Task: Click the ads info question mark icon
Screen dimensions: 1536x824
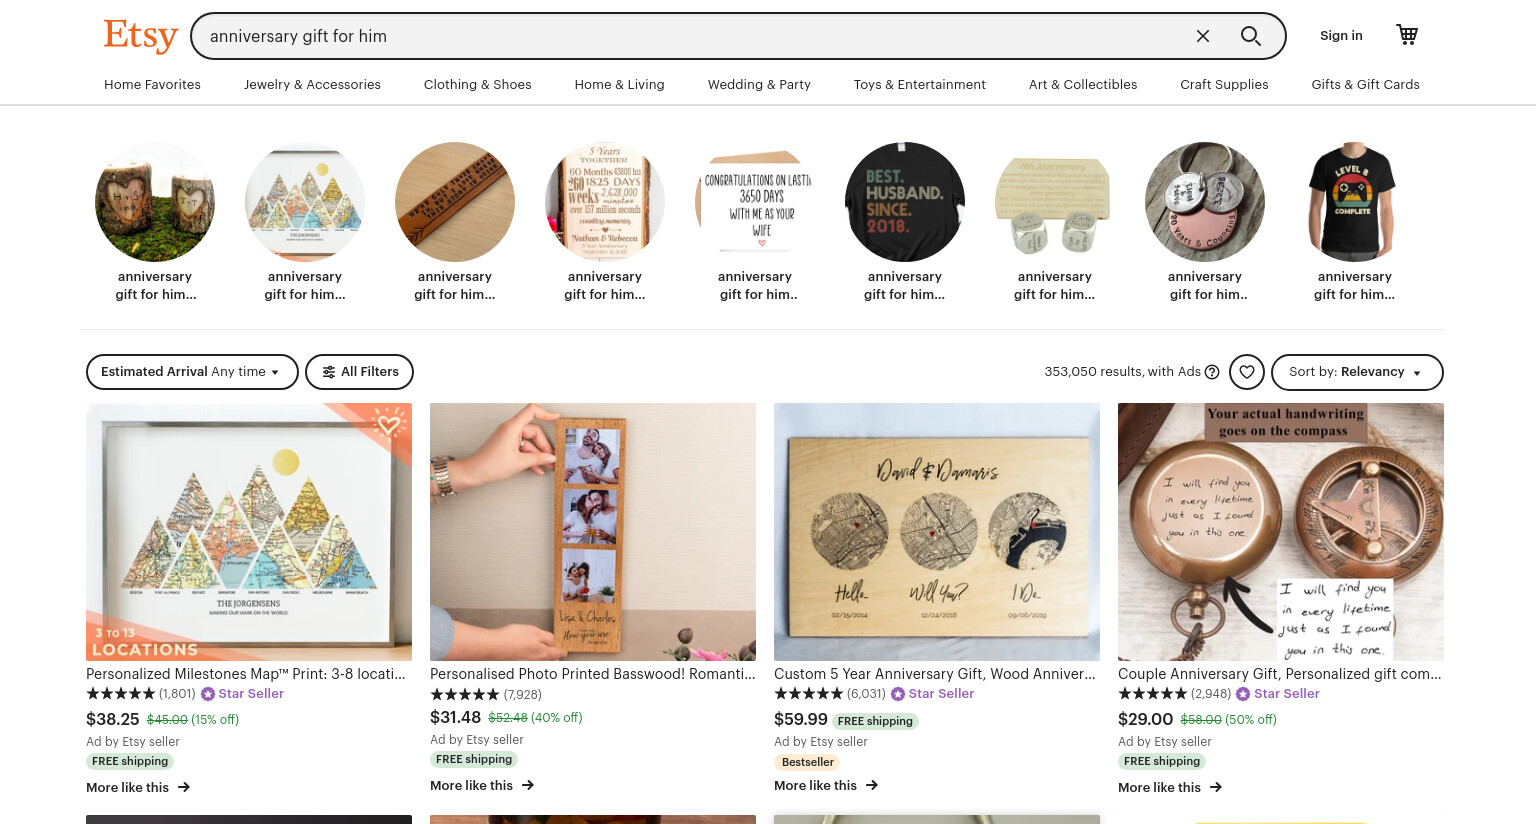Action: (x=1212, y=372)
